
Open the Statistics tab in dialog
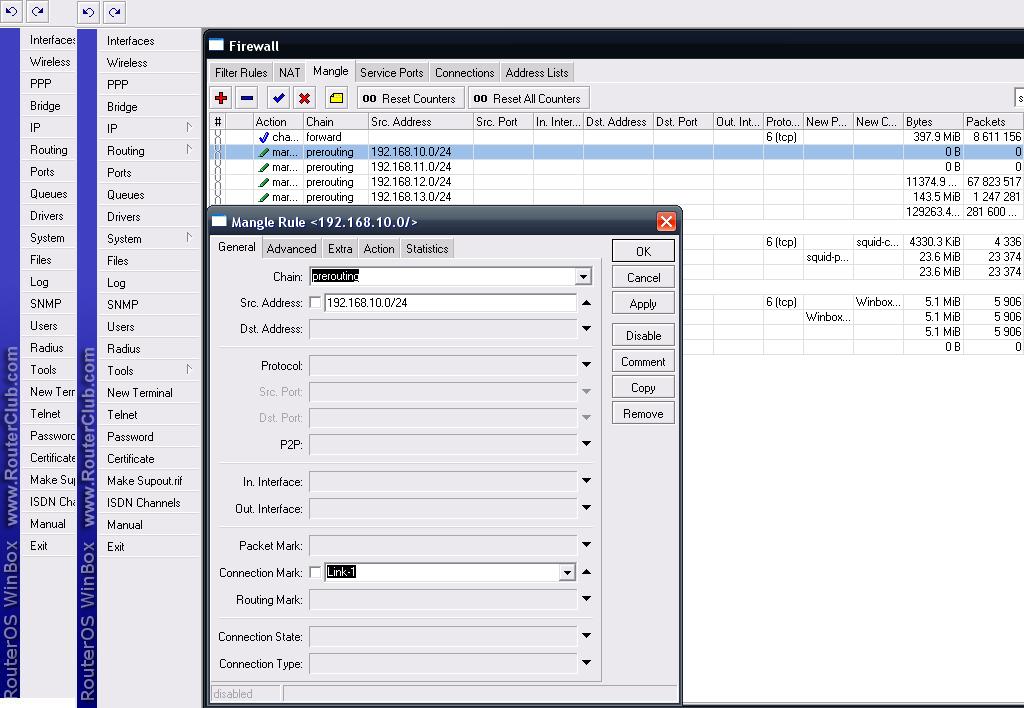pos(427,248)
